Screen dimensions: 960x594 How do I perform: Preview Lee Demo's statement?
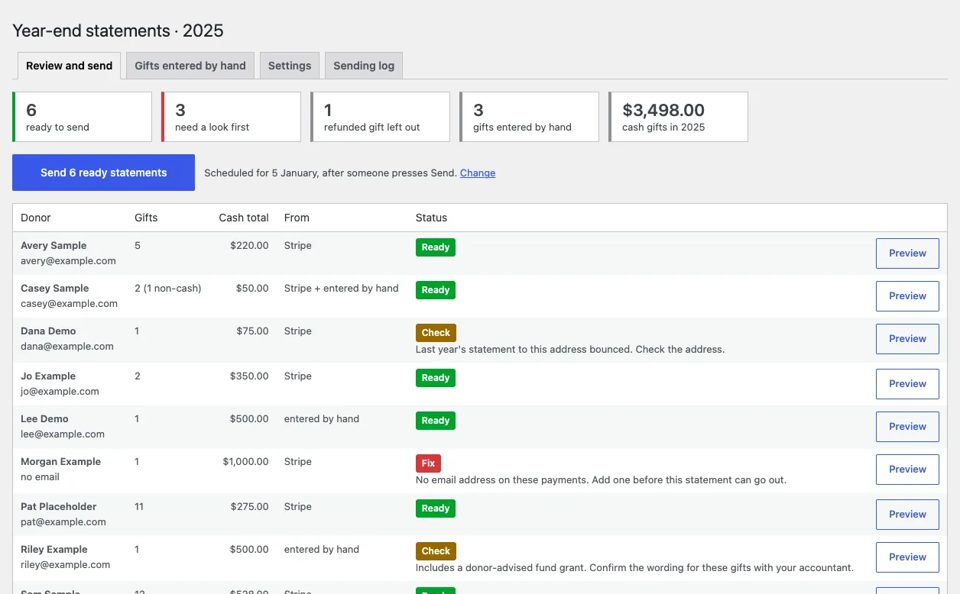907,426
